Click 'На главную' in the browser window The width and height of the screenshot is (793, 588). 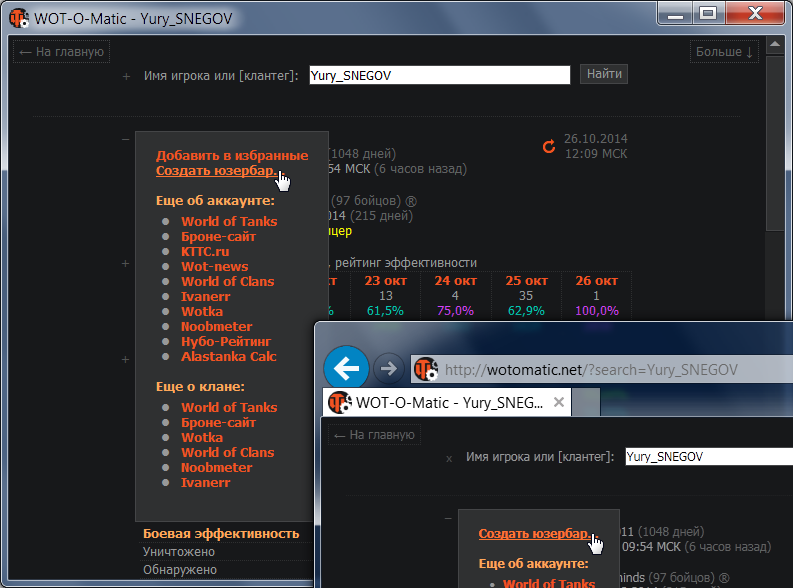coord(374,435)
